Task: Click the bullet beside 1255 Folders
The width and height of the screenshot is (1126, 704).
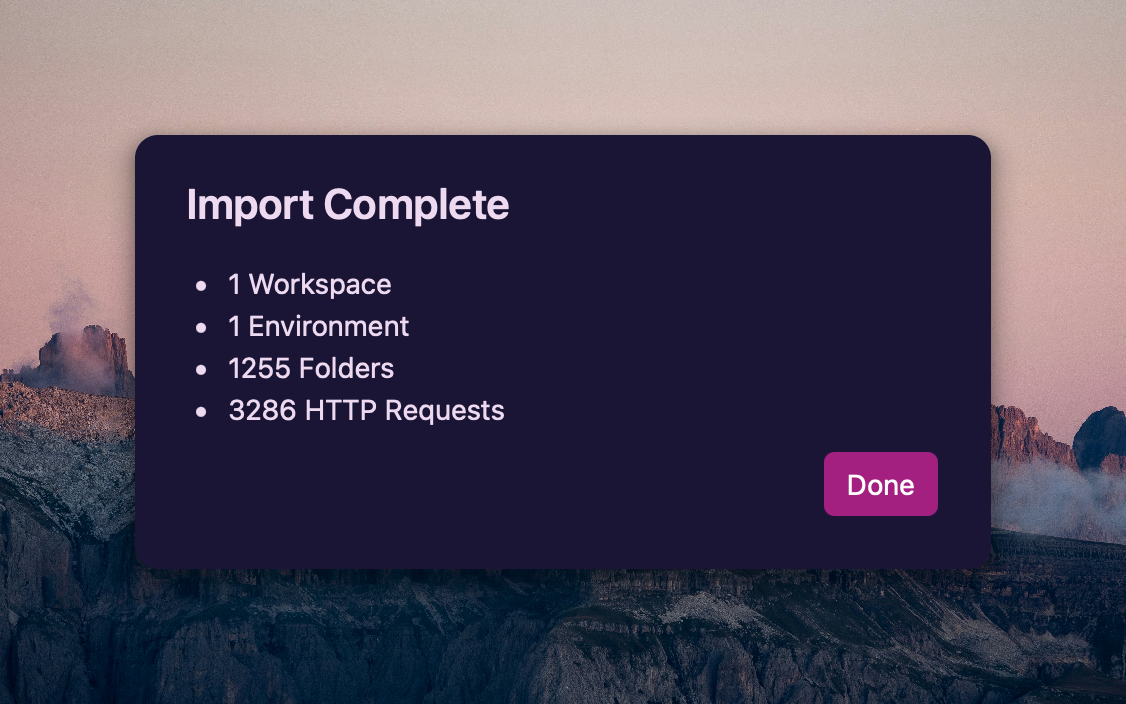Action: tap(201, 370)
